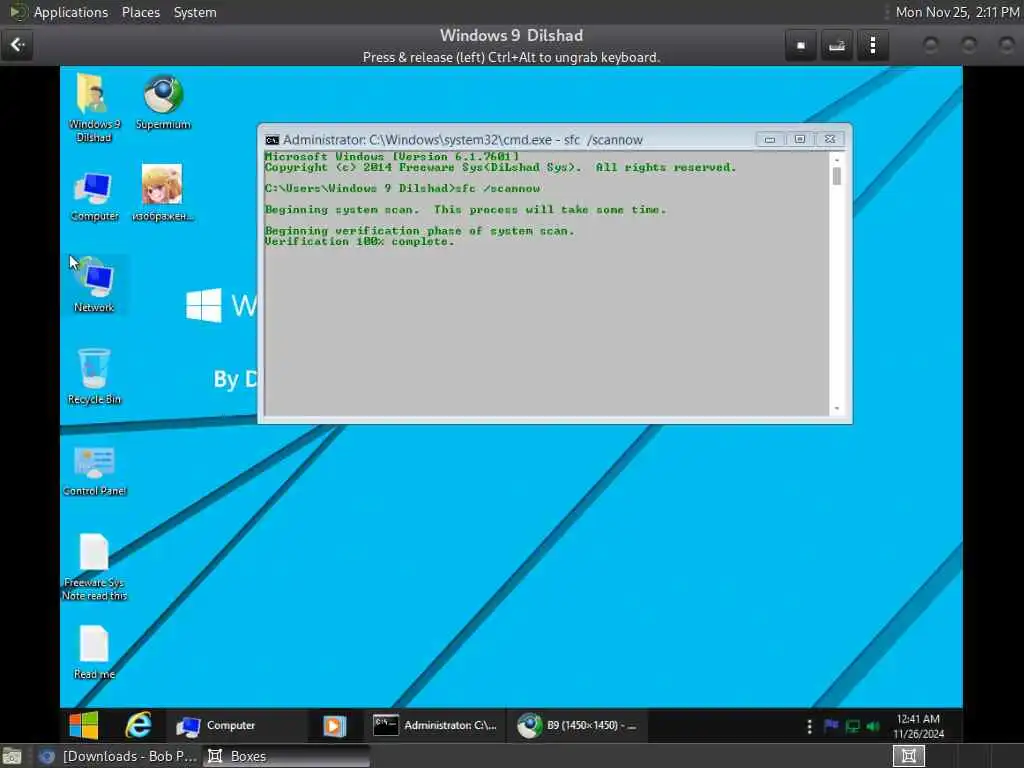1024x768 pixels.
Task: Click the Windows Start button in the guest taskbar
Action: [84, 725]
